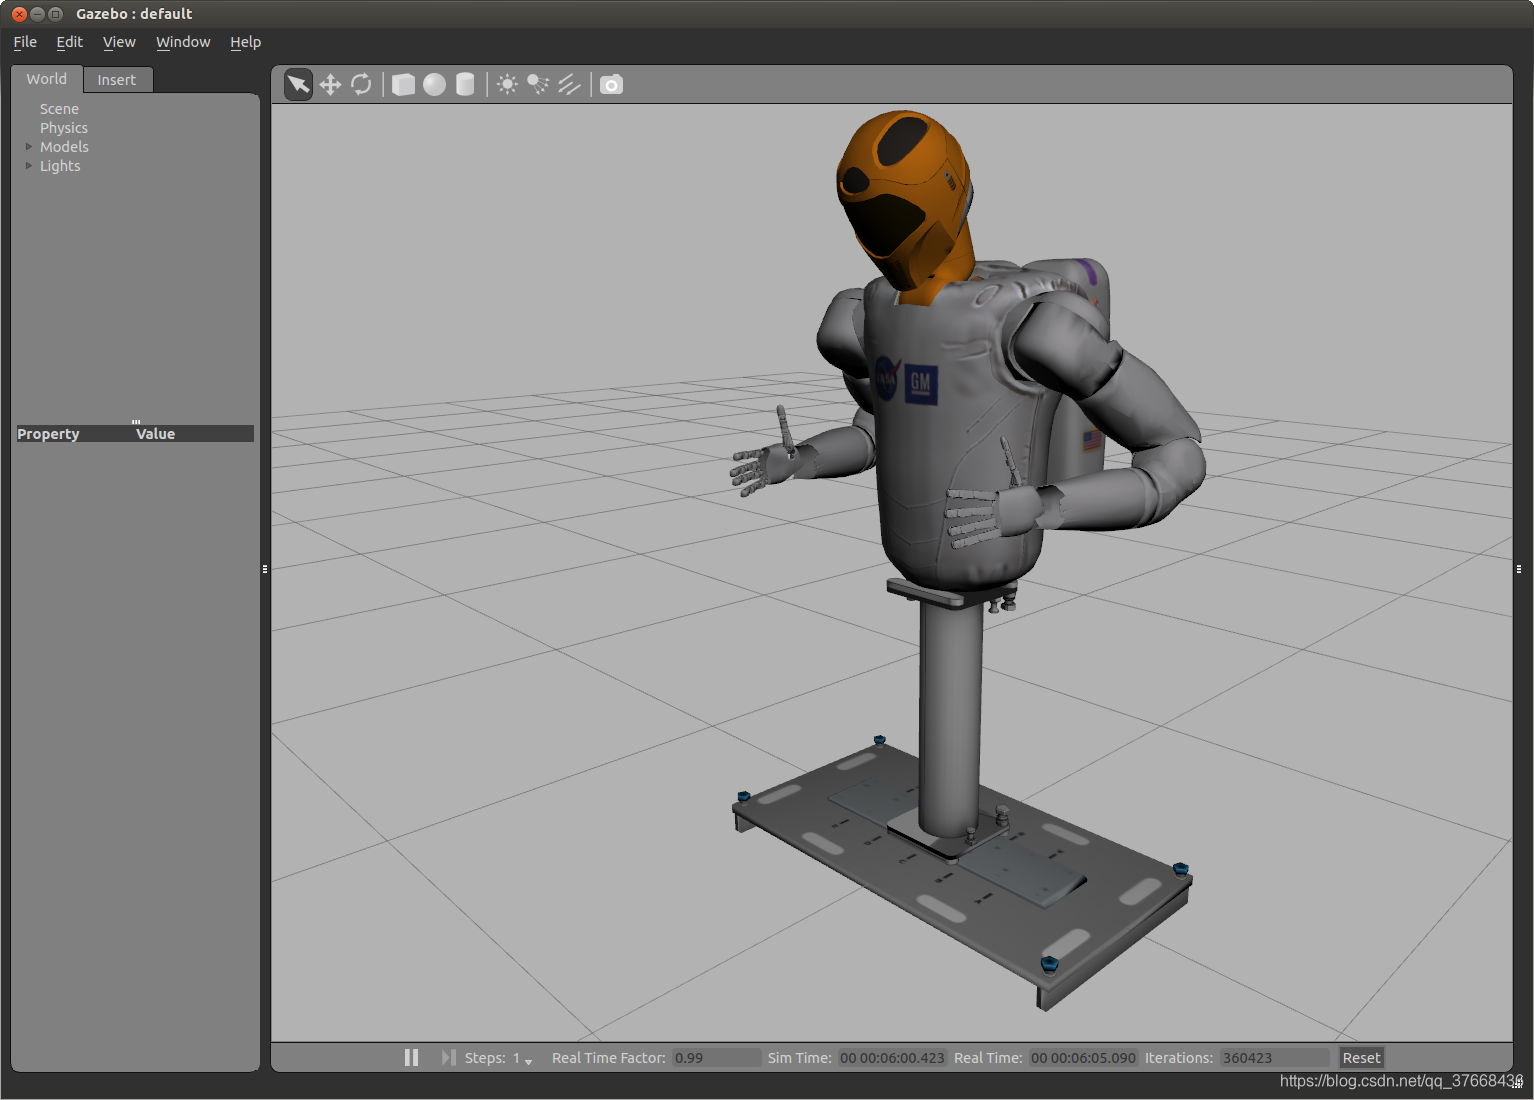Activate the rotate mode tool
This screenshot has width=1534, height=1100.
click(x=361, y=85)
